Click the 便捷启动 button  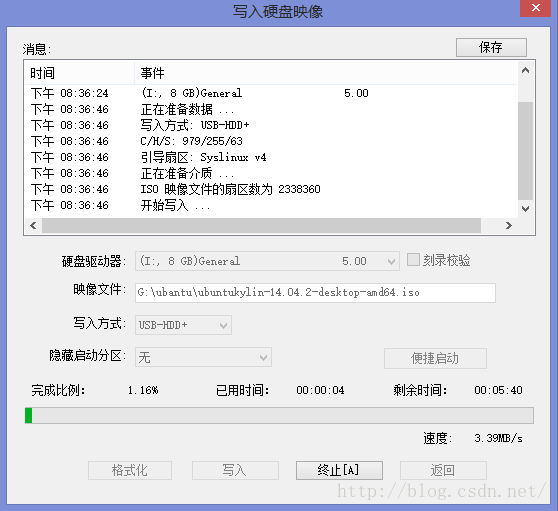435,358
